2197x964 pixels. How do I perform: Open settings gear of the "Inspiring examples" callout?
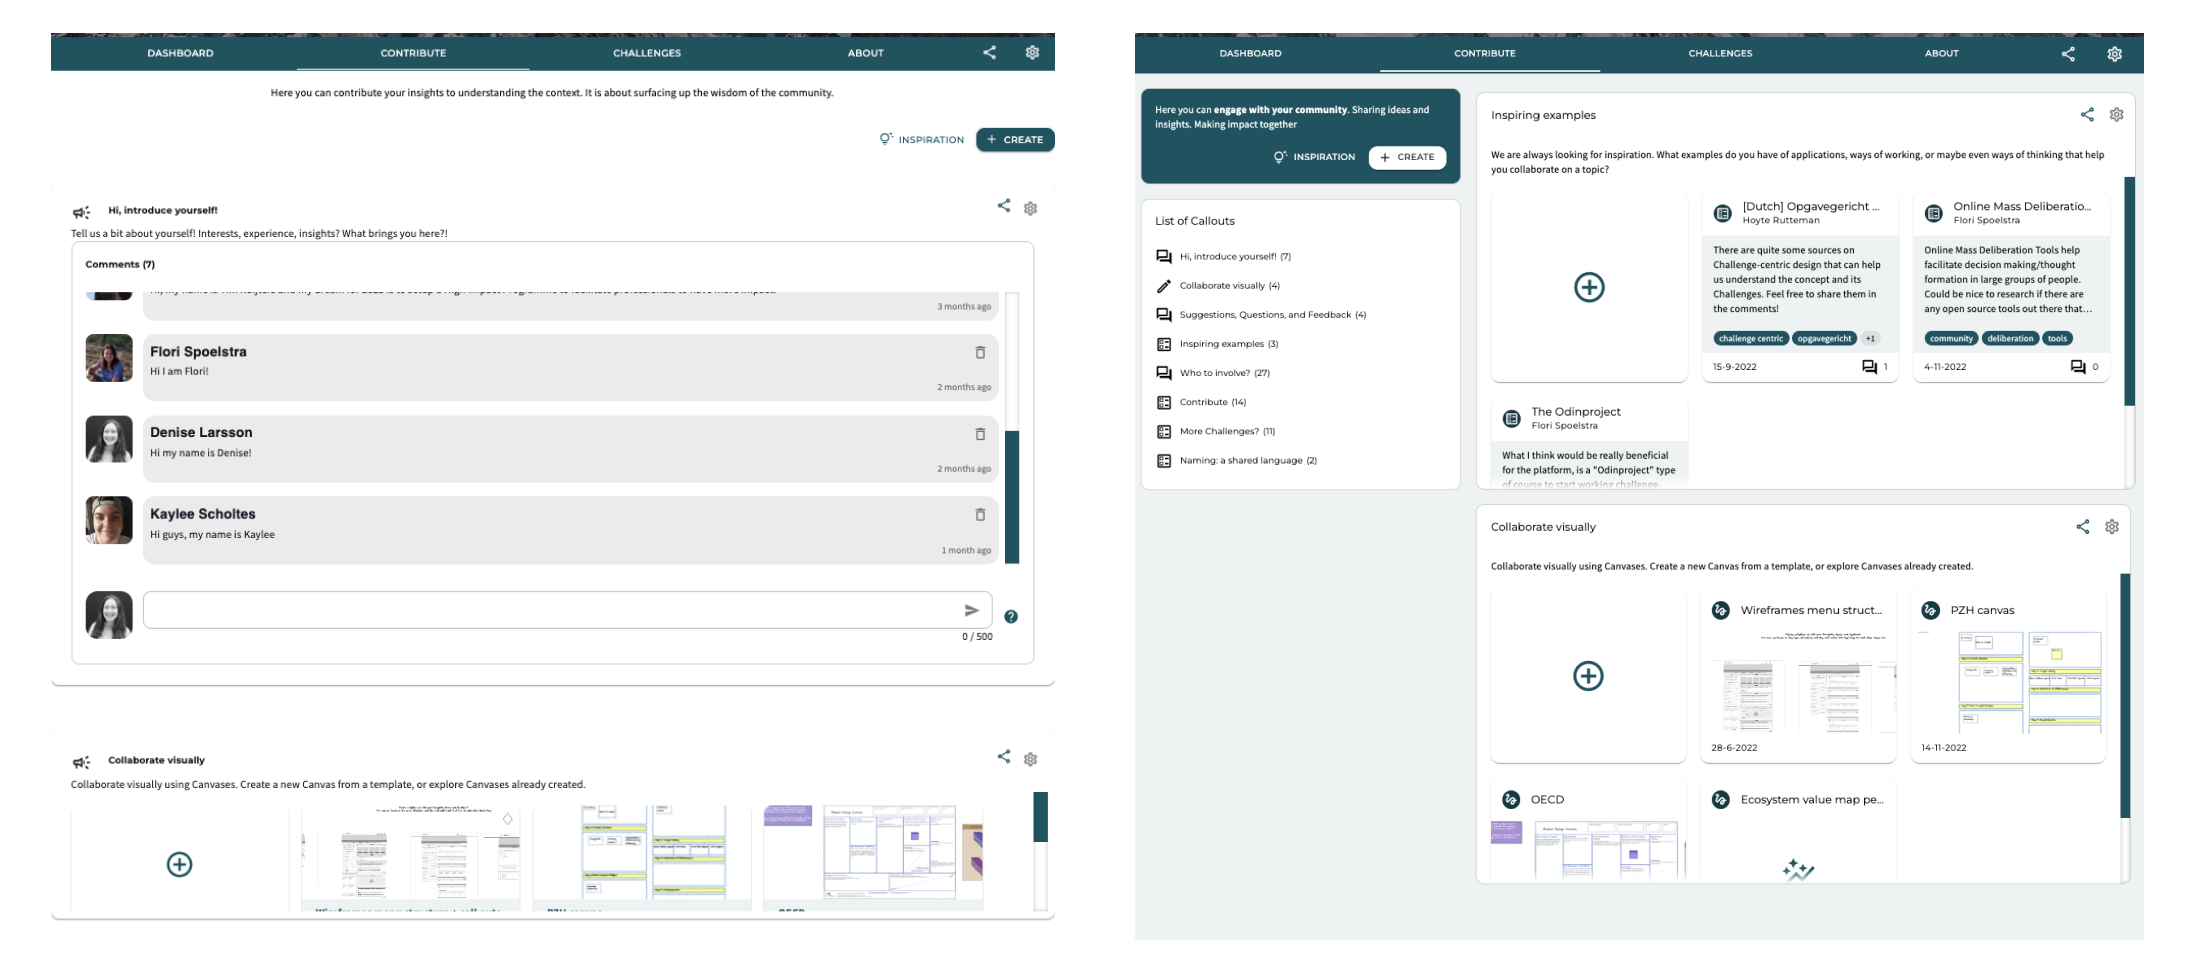[2116, 115]
